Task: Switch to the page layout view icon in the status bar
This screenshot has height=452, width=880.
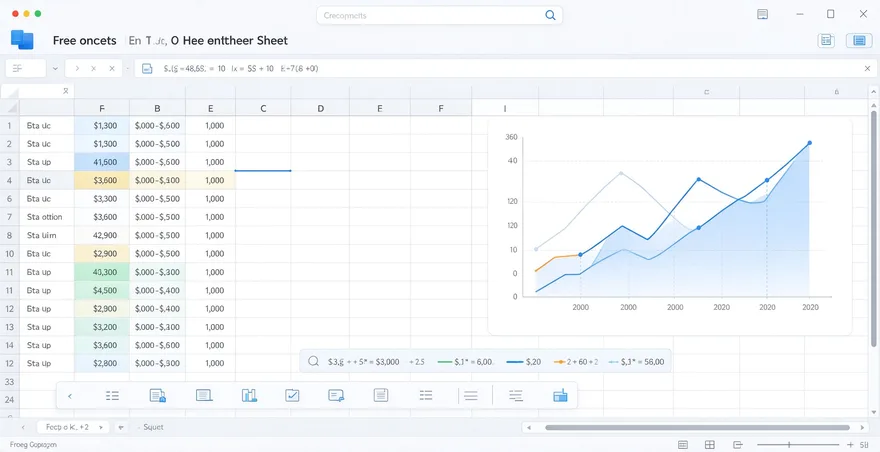Action: [683, 445]
